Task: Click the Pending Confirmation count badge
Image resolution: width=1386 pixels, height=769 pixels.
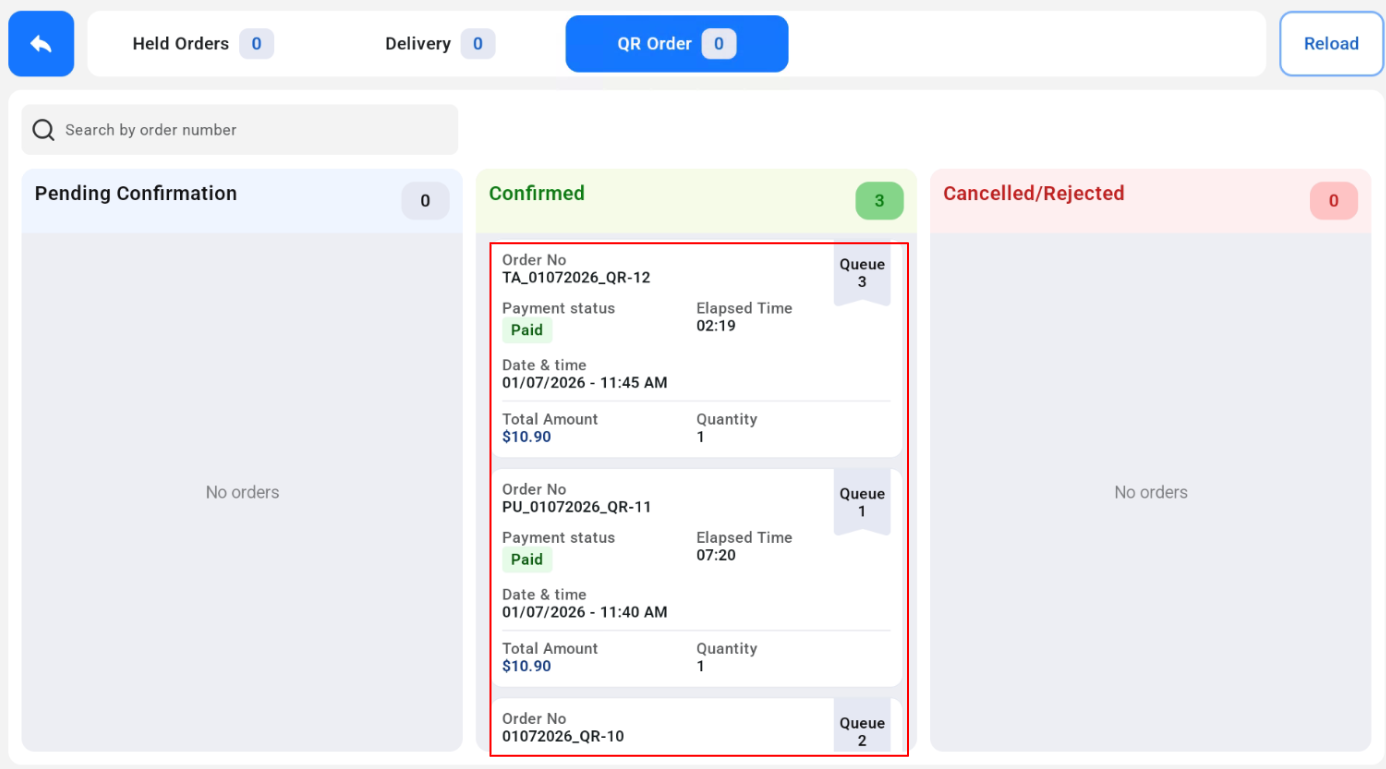Action: click(x=425, y=201)
